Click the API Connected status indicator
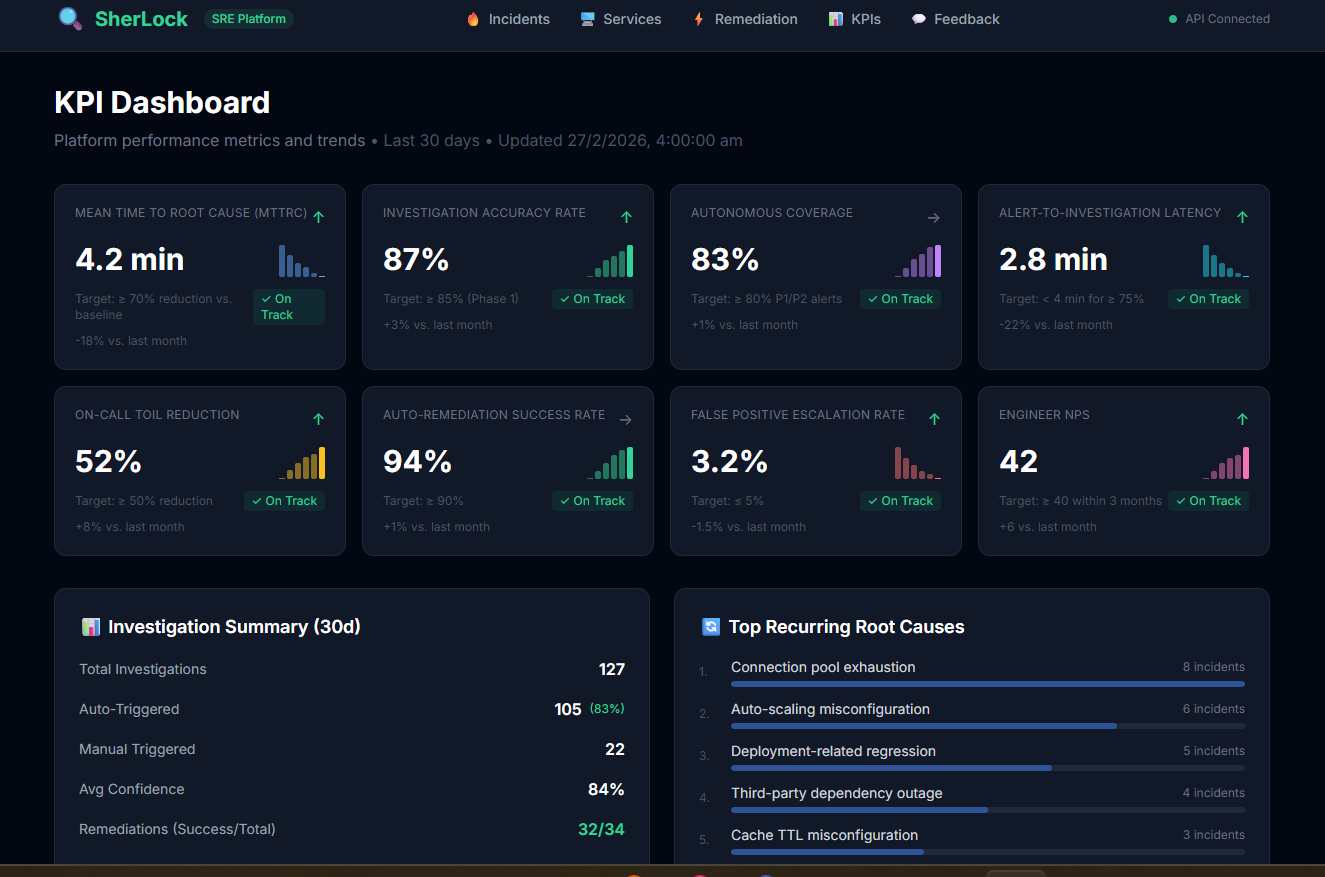Screen dimensions: 1325x877 click(x=1219, y=19)
